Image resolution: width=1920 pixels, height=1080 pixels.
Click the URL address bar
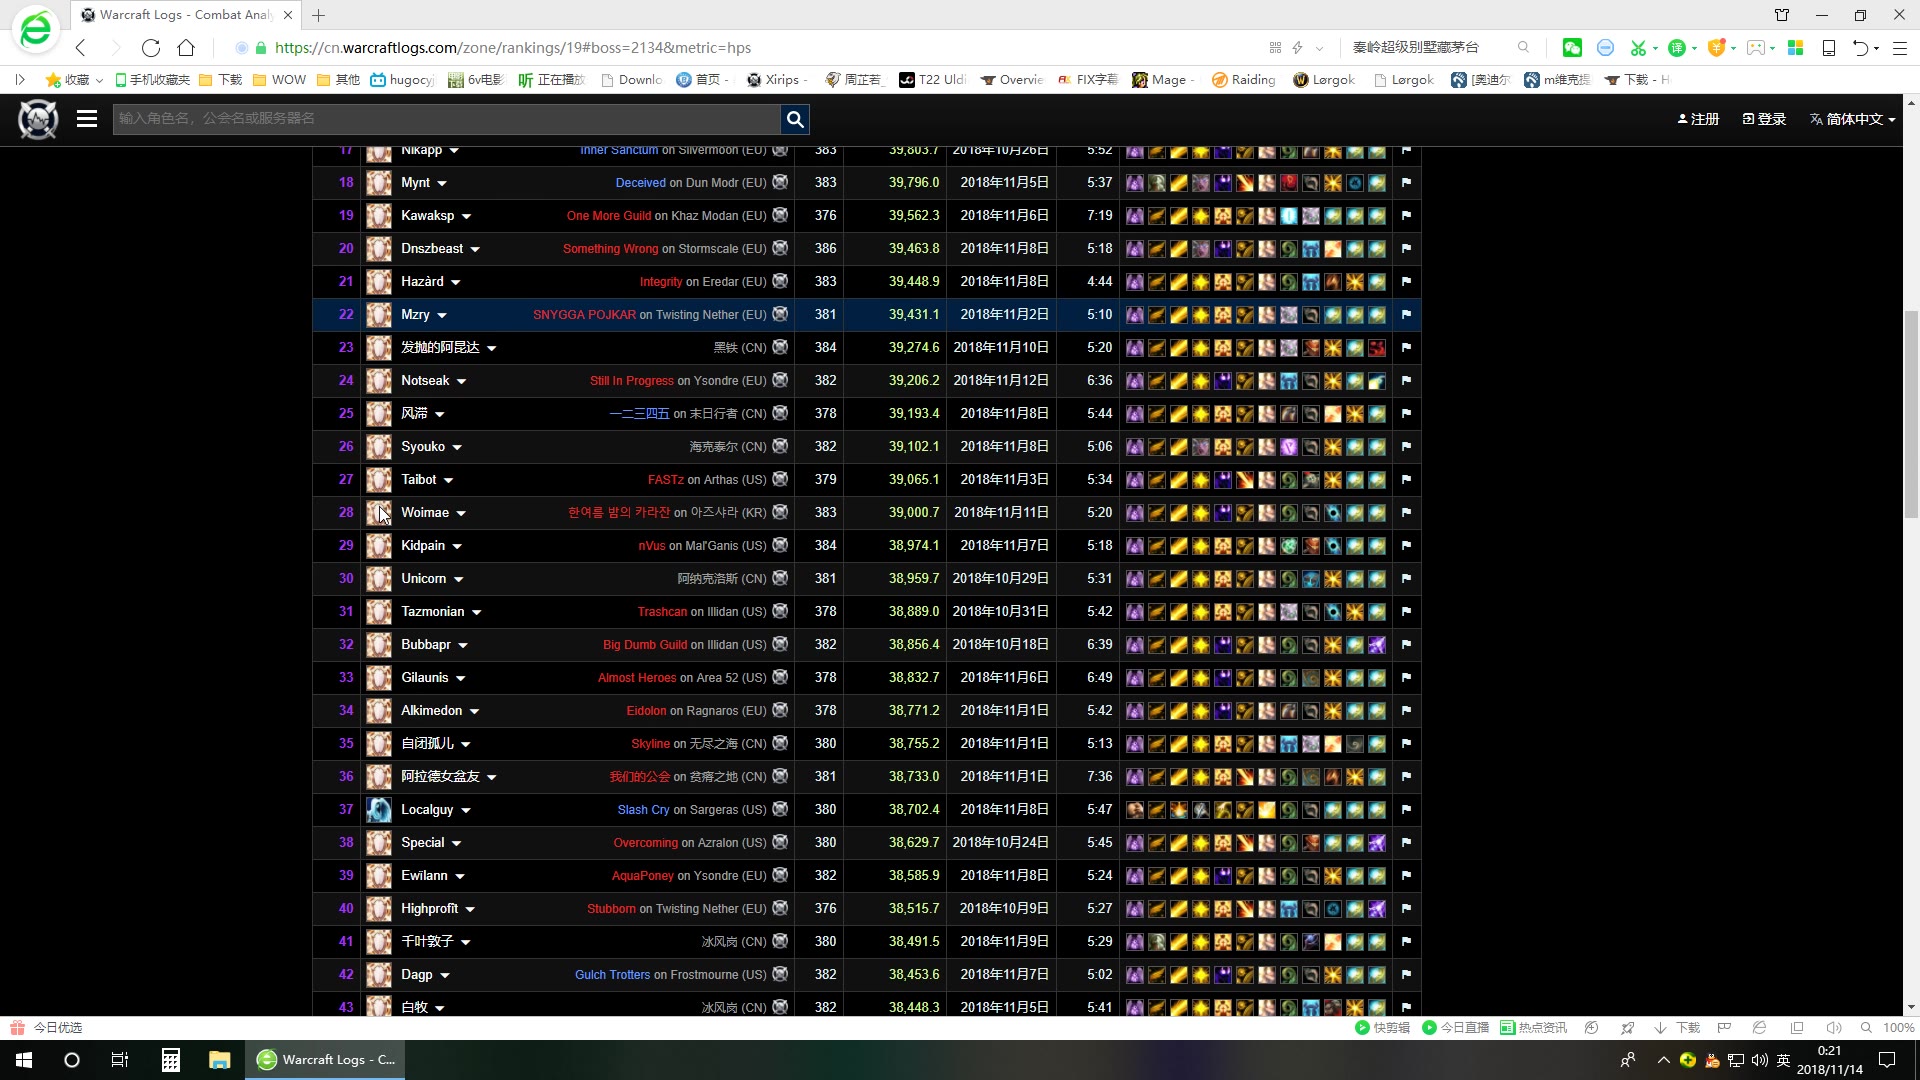(740, 48)
